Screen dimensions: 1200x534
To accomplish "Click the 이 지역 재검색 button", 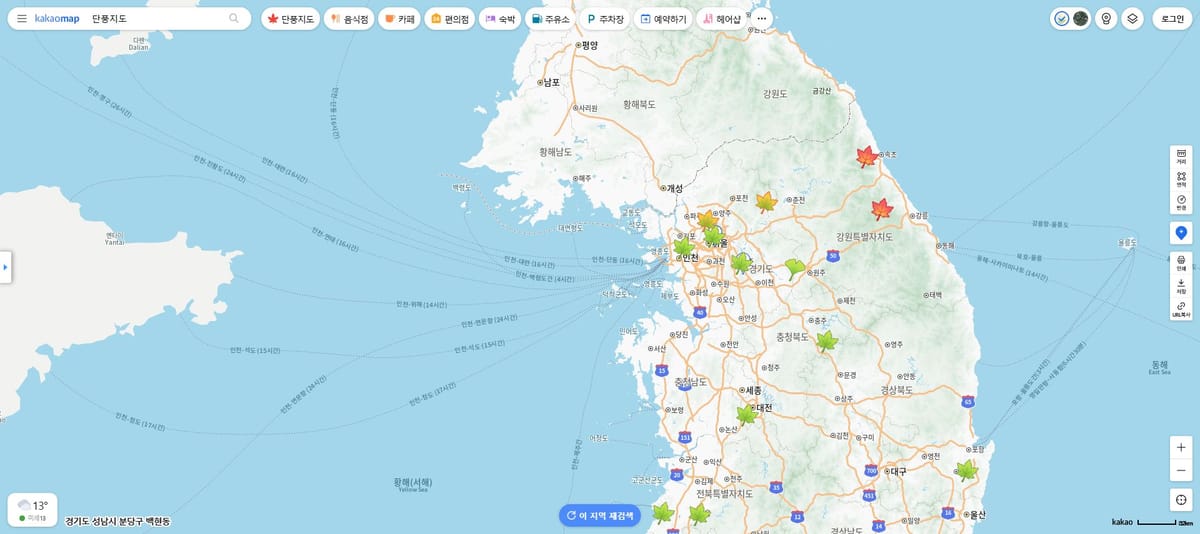I will click(x=599, y=516).
